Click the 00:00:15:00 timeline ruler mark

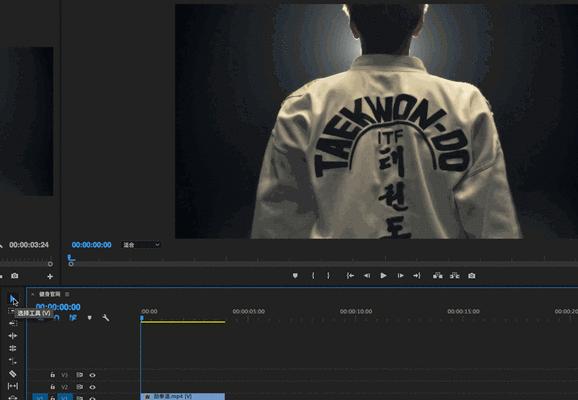(463, 312)
